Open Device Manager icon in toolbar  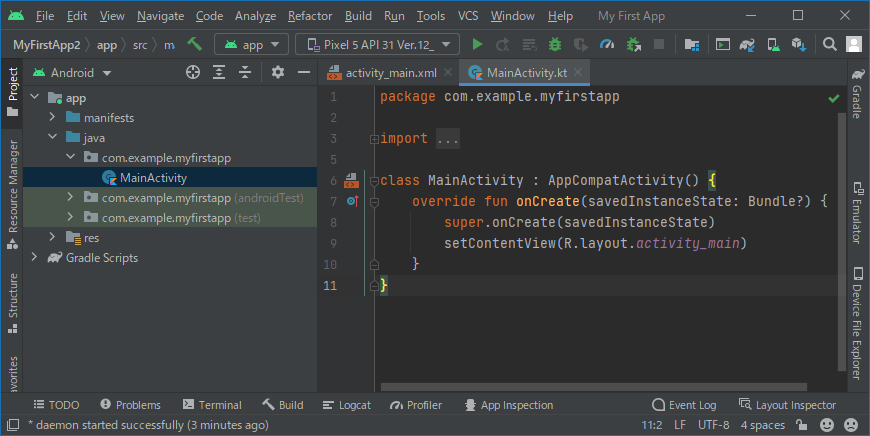(773, 44)
